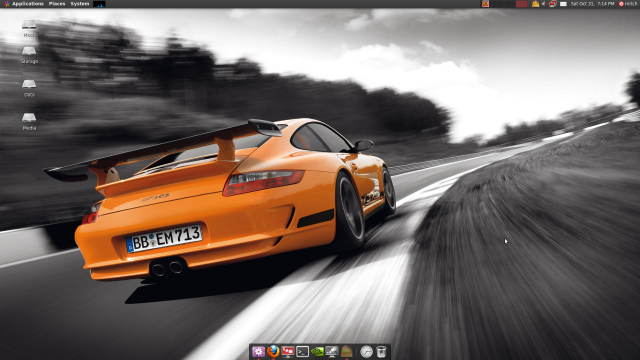Open the System menu
The height and width of the screenshot is (360, 640).
tap(80, 4)
